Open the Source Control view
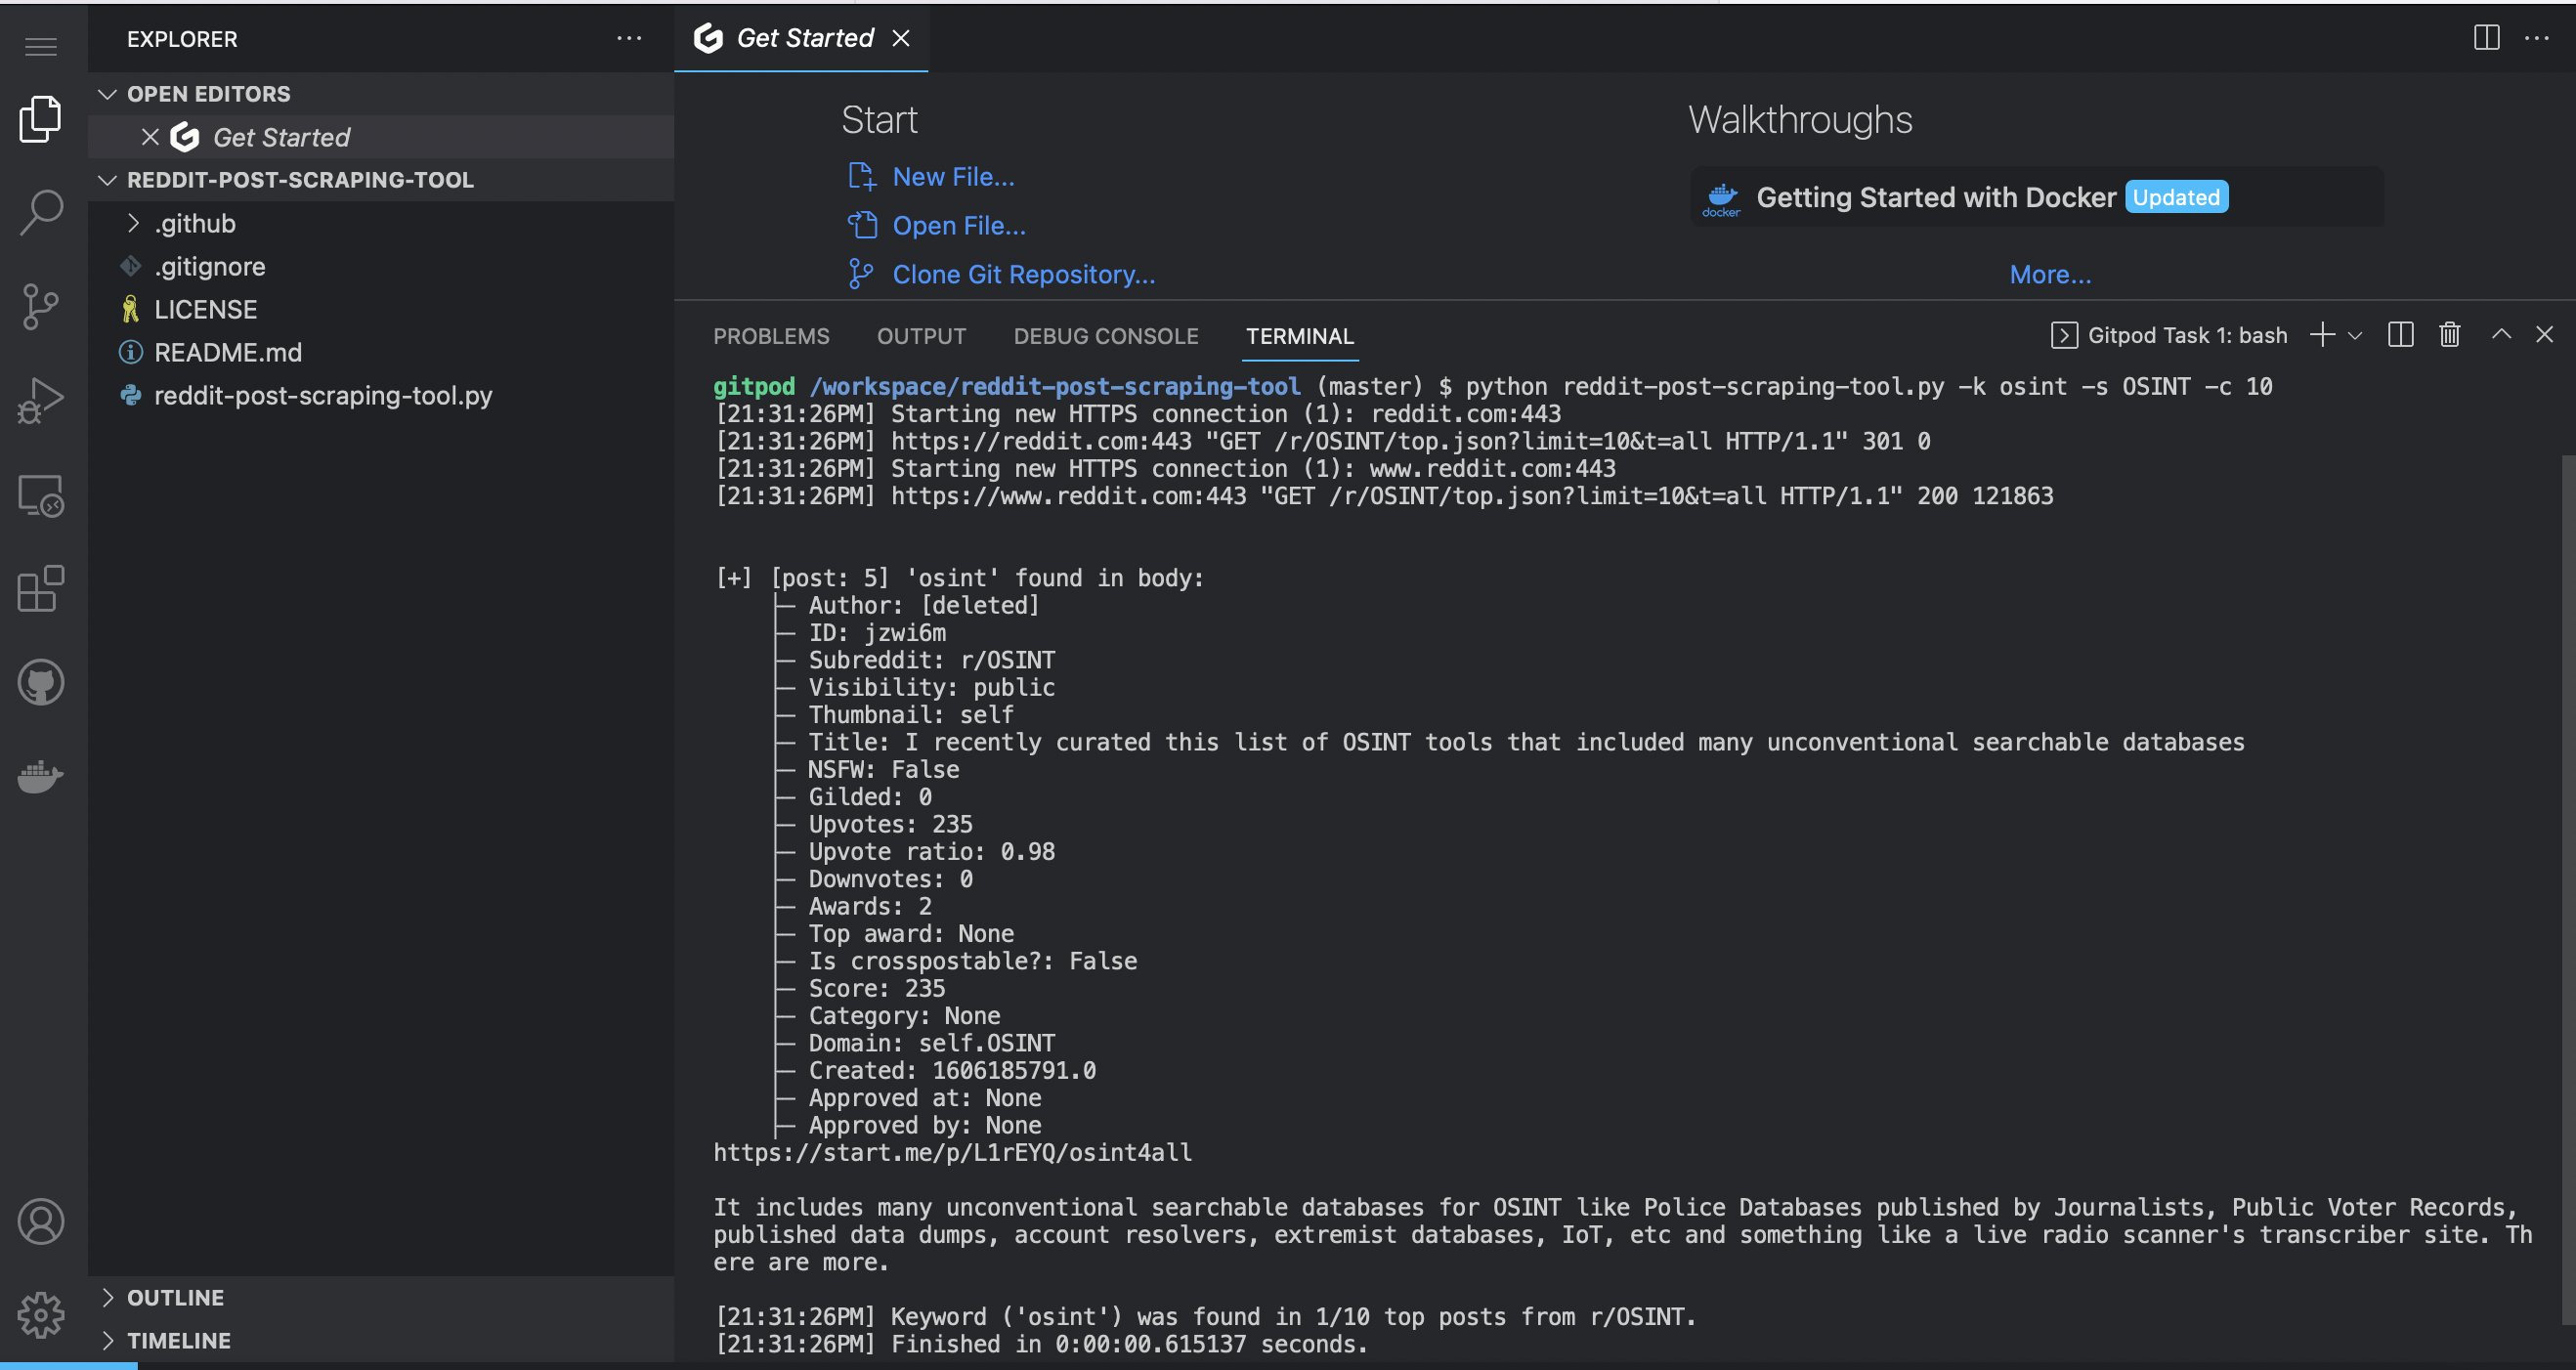The width and height of the screenshot is (2576, 1370). point(41,306)
